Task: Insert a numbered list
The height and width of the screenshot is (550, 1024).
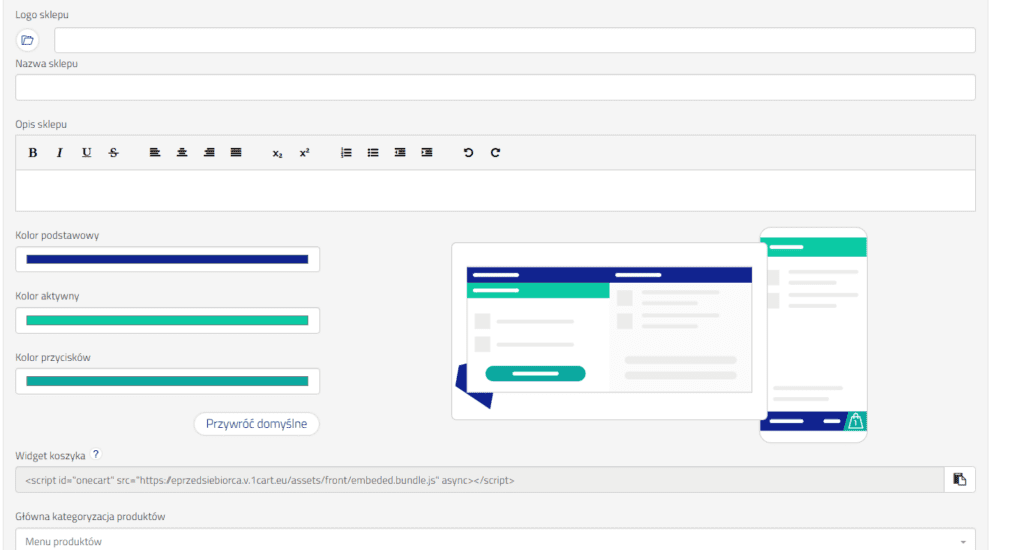Action: (346, 153)
